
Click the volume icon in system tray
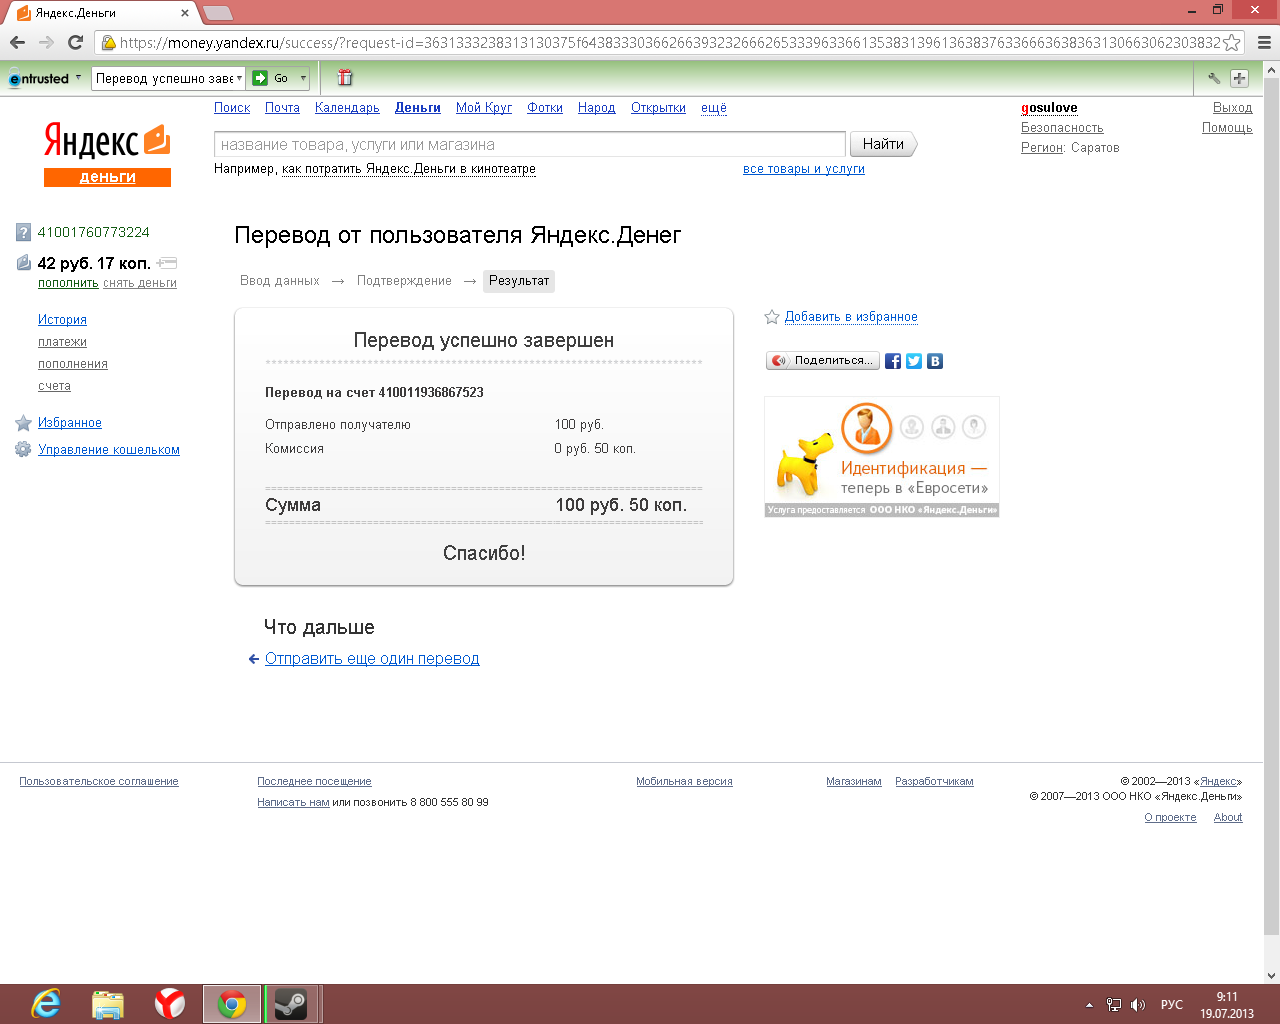coord(1138,1005)
